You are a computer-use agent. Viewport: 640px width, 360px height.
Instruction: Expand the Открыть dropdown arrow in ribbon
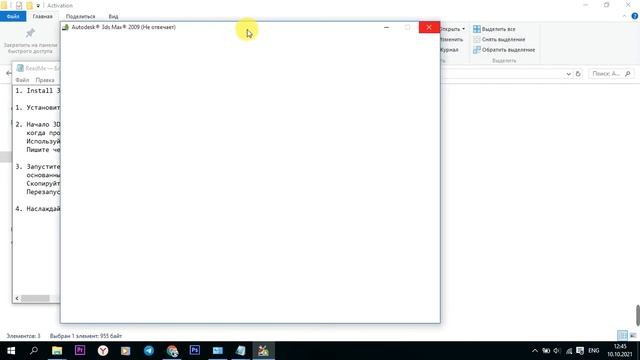[x=463, y=29]
